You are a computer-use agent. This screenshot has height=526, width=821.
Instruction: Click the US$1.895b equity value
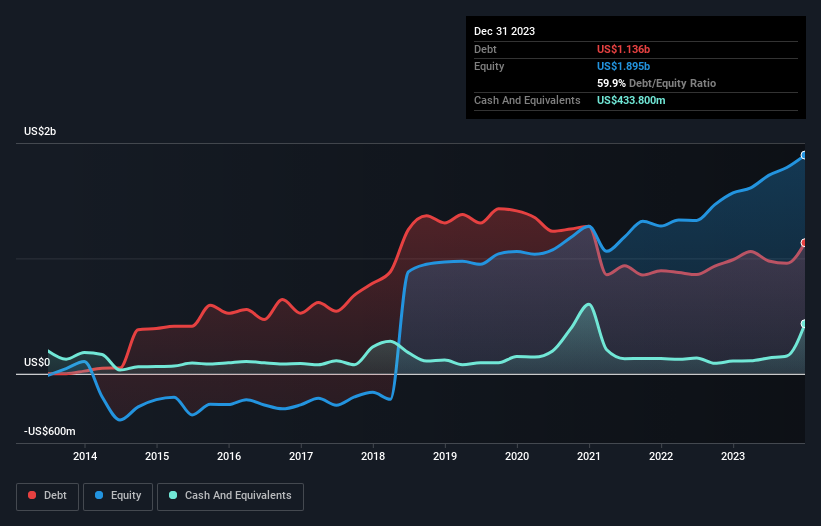[623, 66]
